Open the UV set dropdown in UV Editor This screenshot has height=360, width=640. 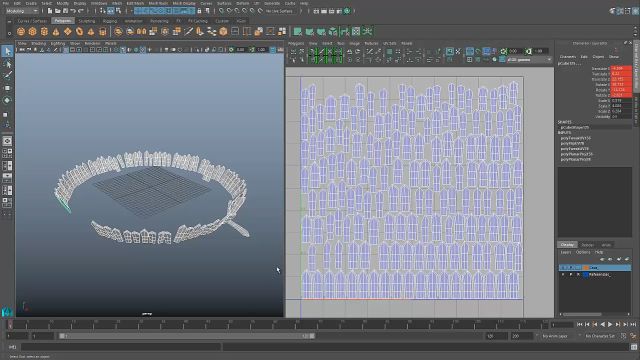coord(529,60)
